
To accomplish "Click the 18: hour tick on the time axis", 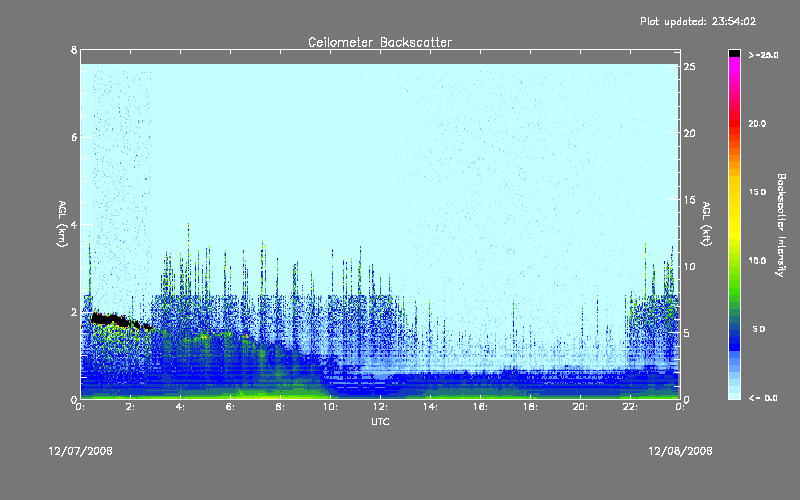I will 530,407.
